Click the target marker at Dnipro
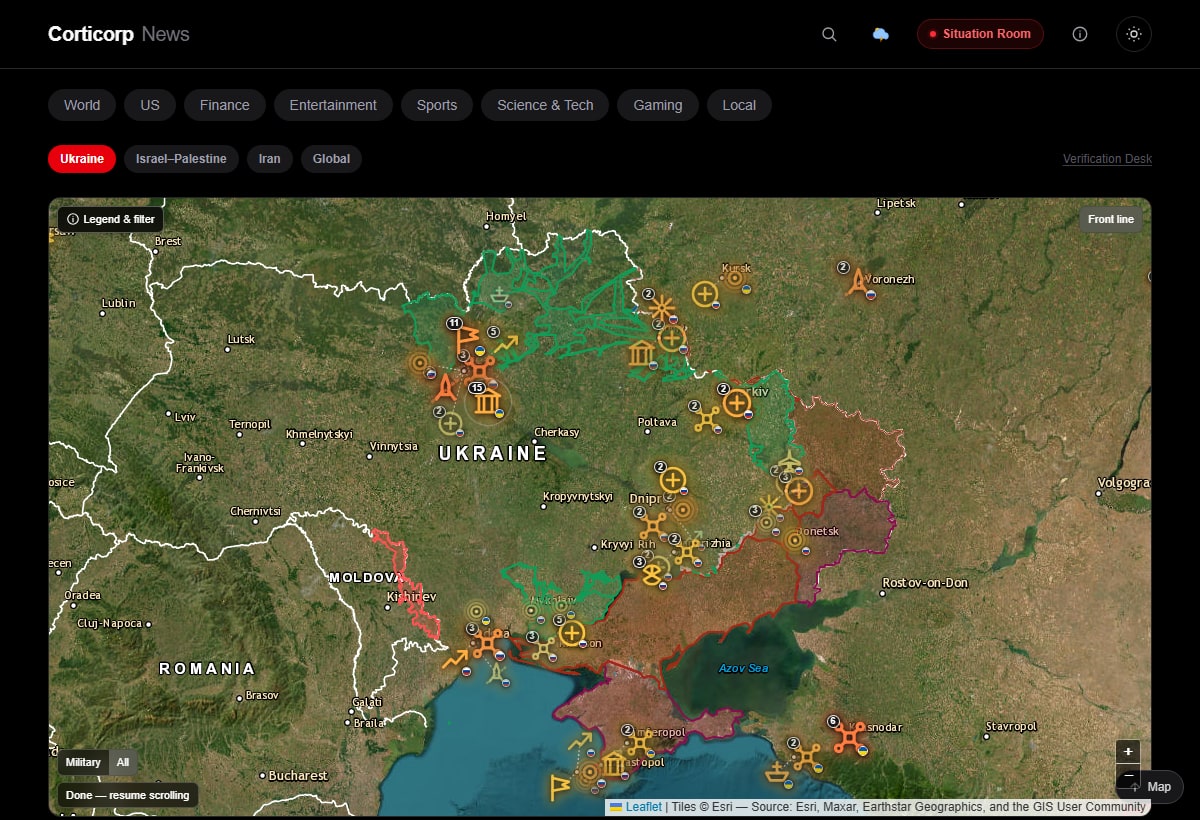The height and width of the screenshot is (820, 1200). [683, 510]
